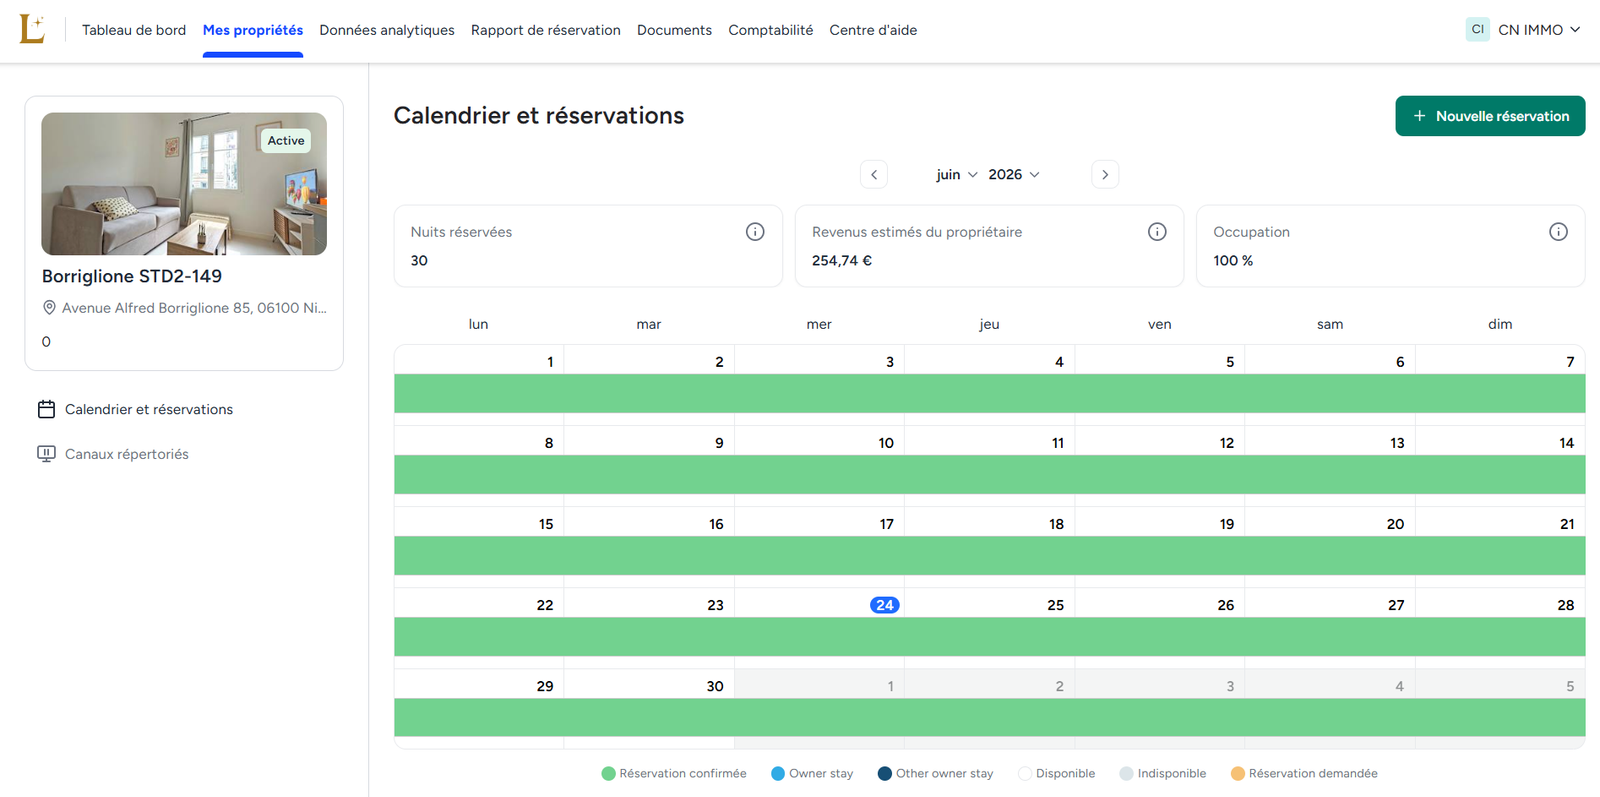Click the location pin icon

49,308
